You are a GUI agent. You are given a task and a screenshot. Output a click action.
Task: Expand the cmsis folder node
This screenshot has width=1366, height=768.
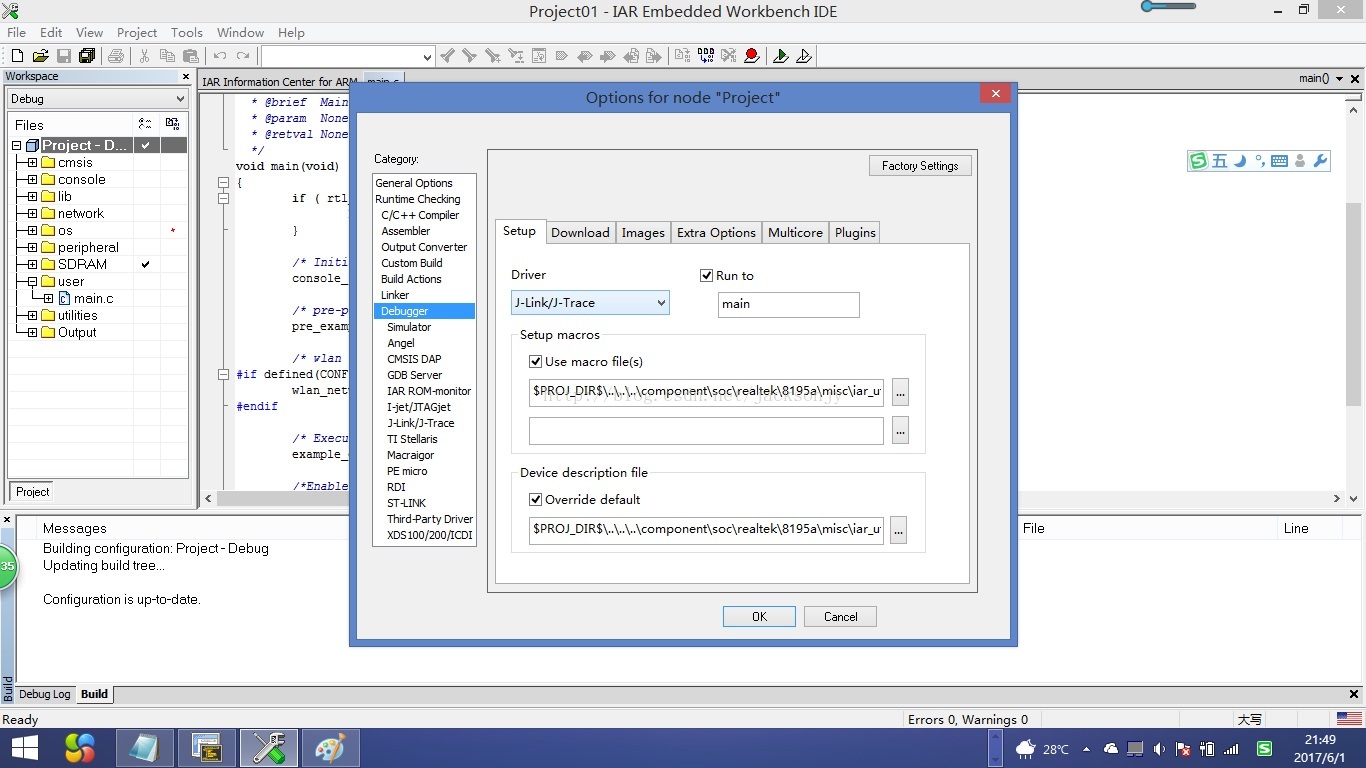32,163
